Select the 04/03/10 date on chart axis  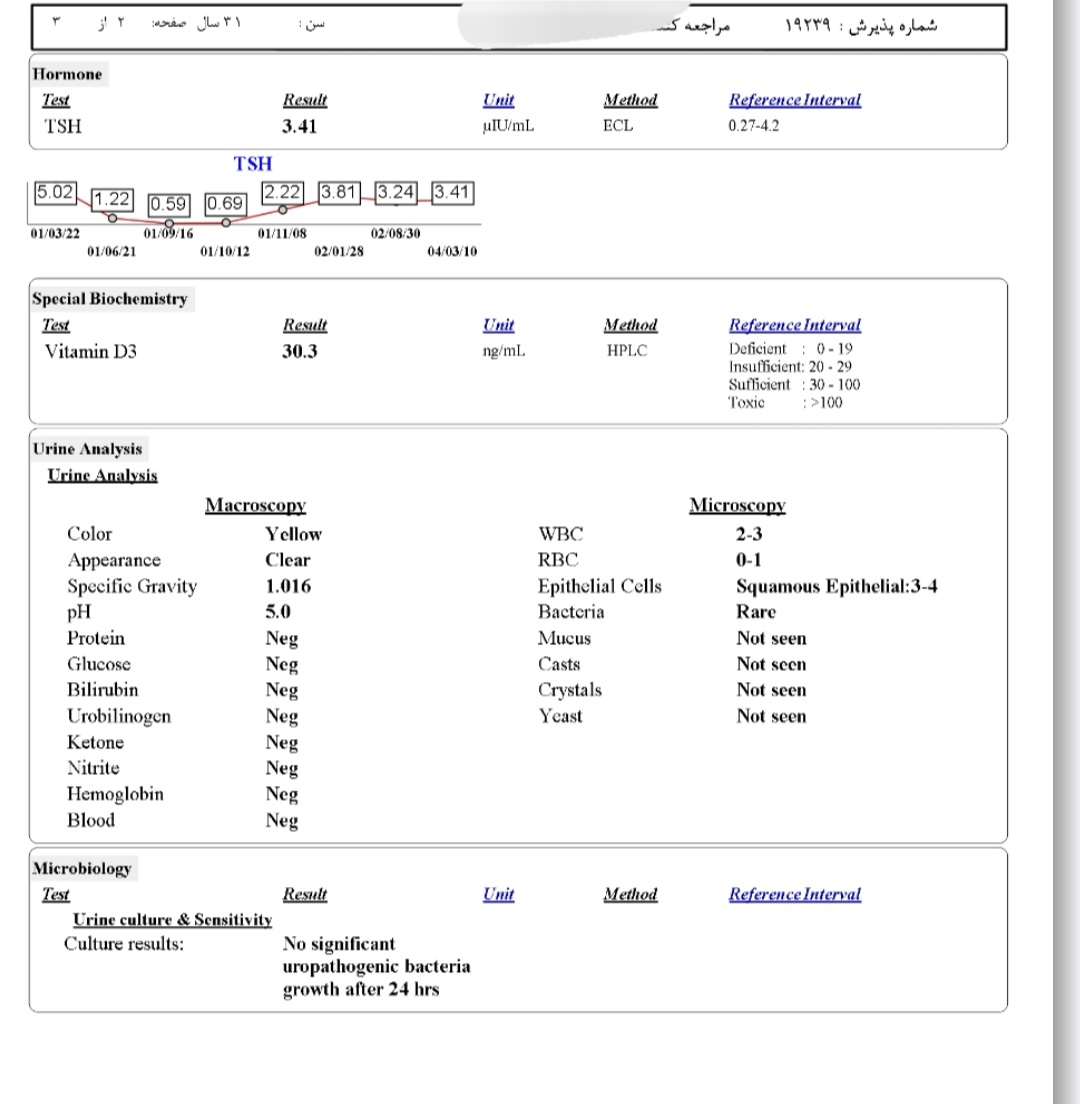point(452,251)
